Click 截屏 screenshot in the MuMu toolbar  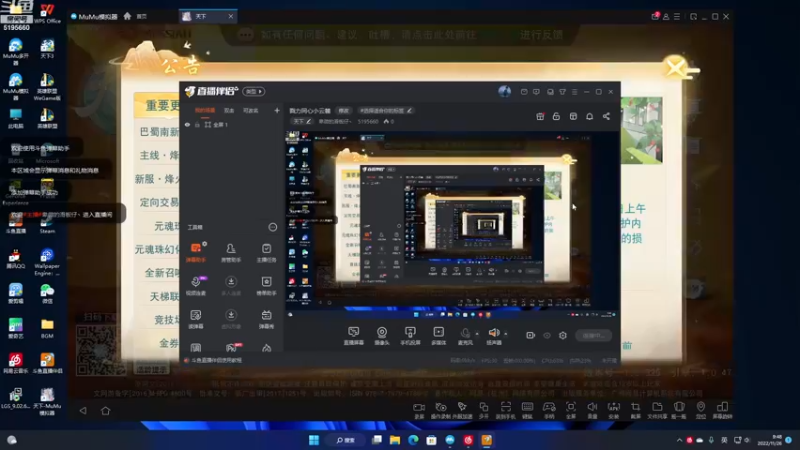point(636,410)
